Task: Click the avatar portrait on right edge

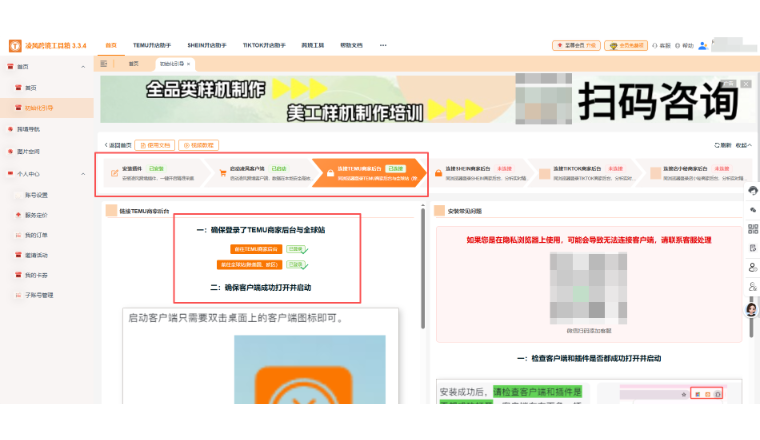Action: [x=751, y=310]
